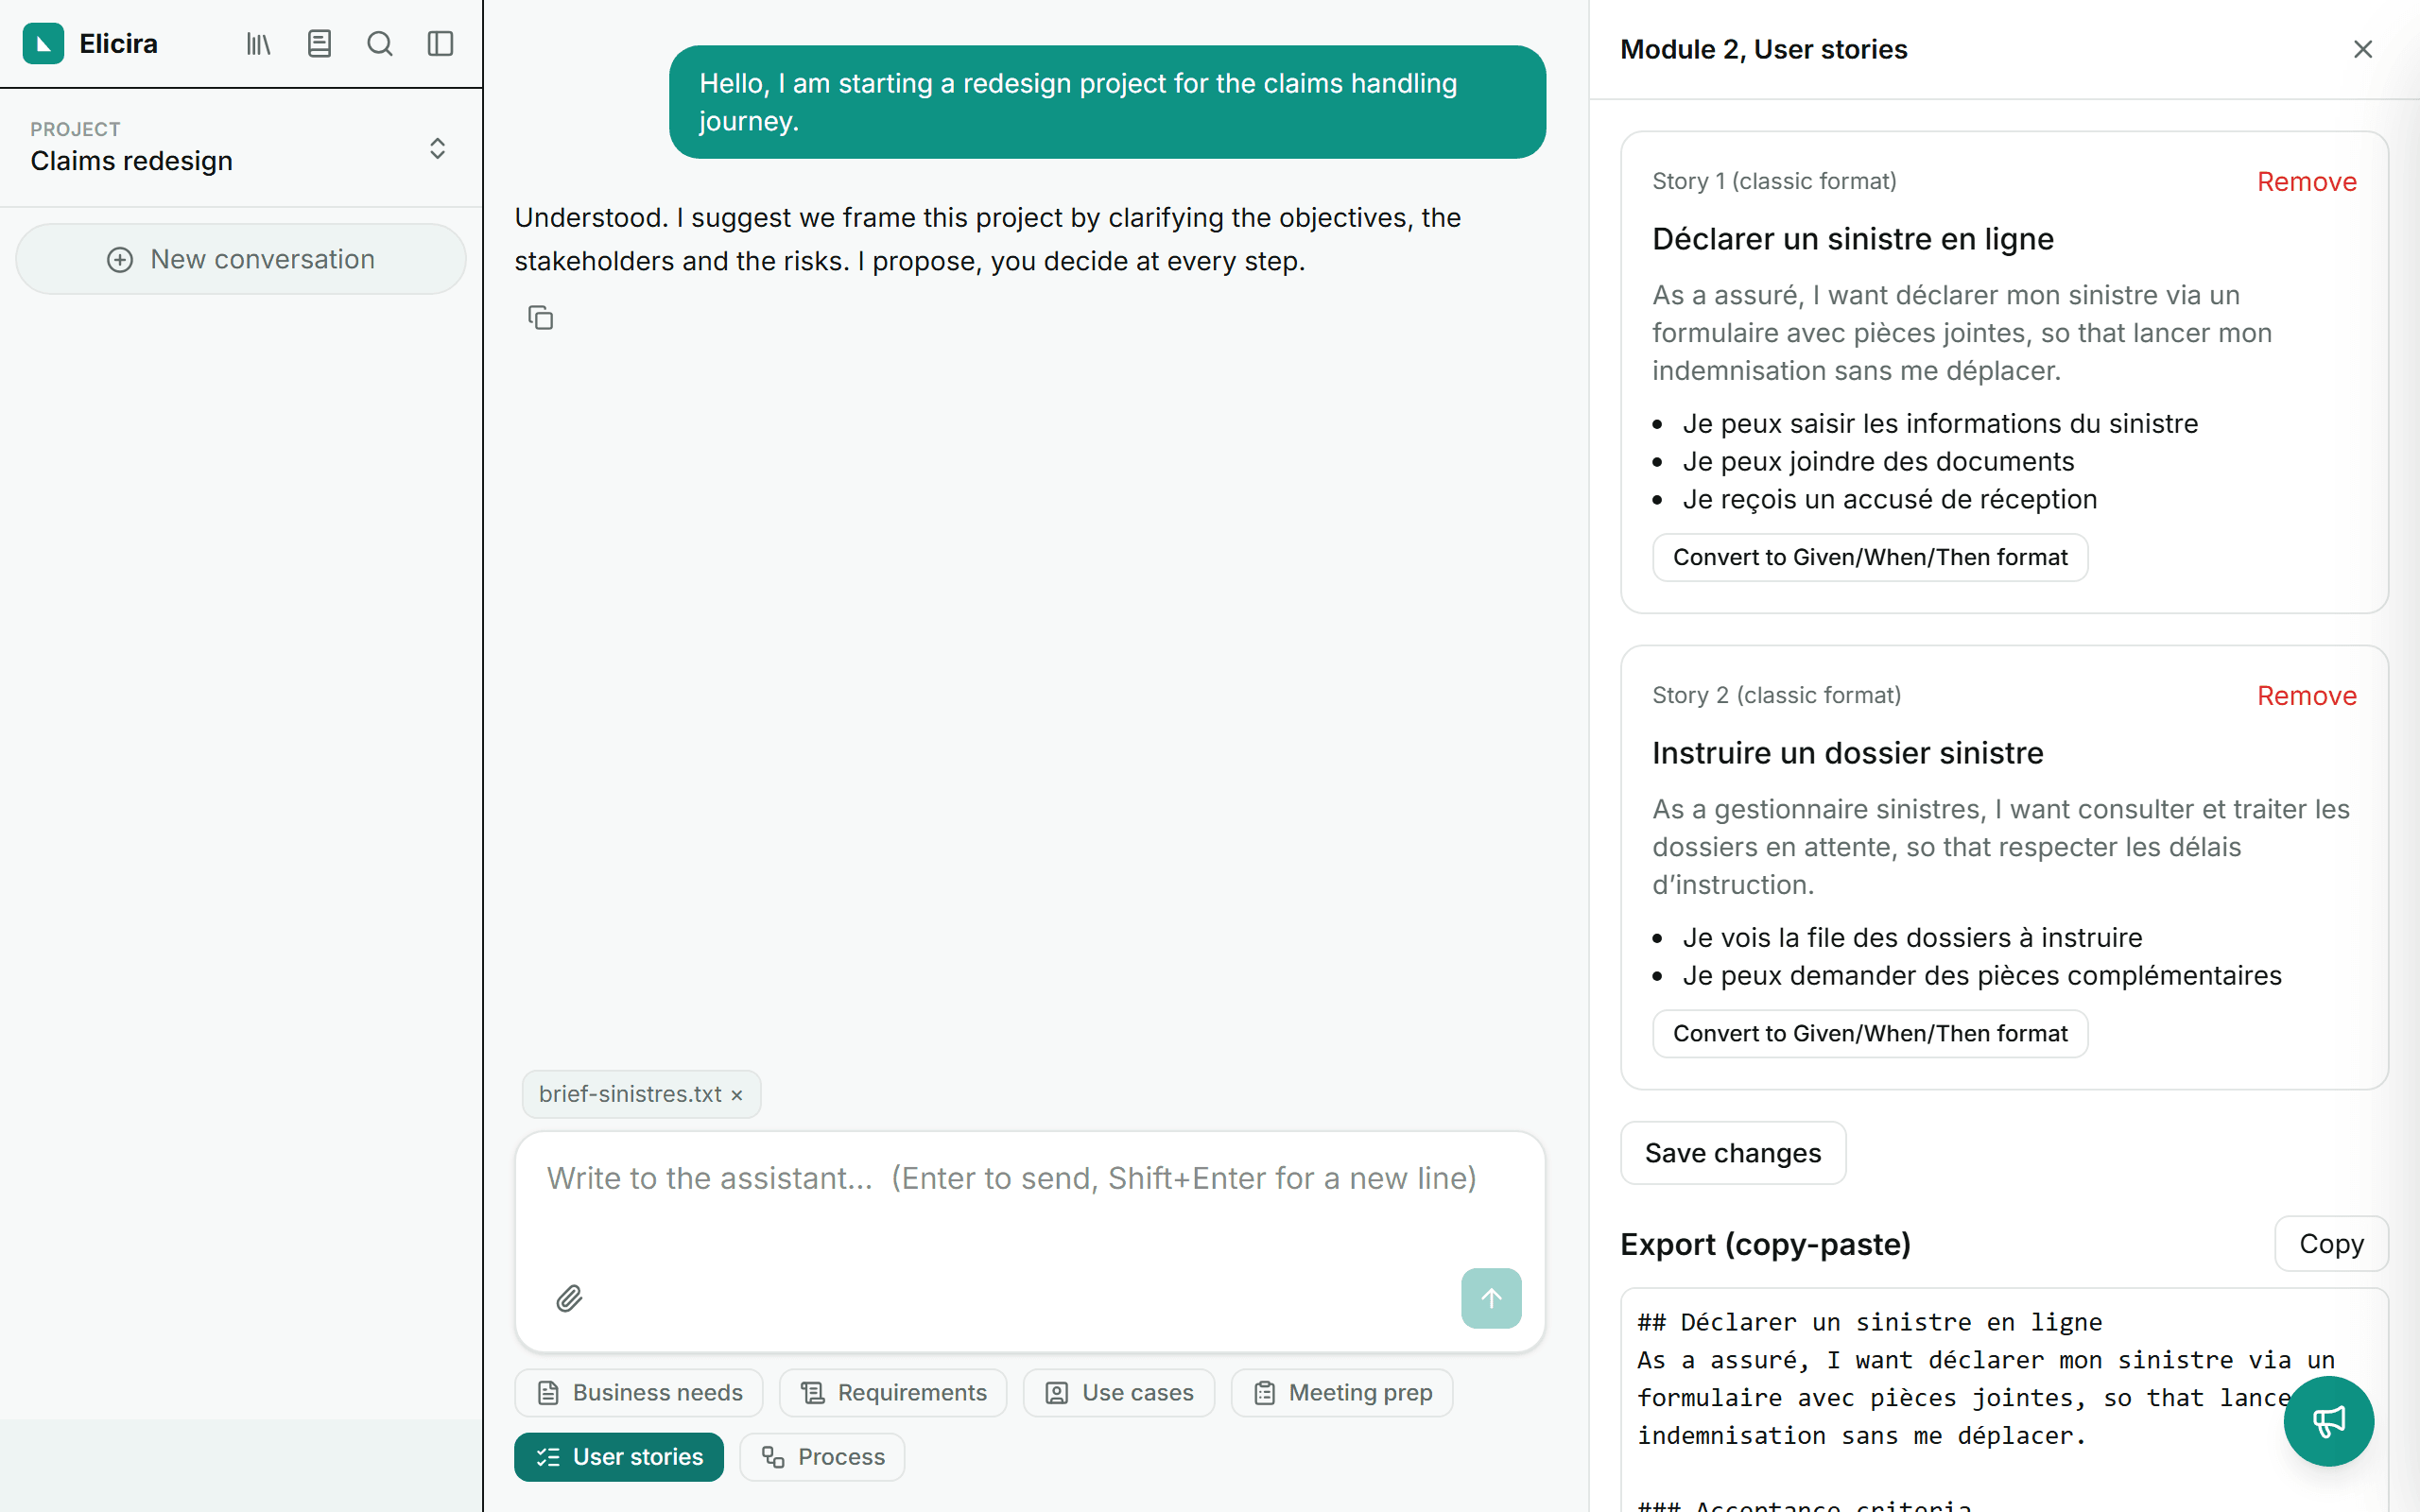Select the Requirements module chip
This screenshot has width=2420, height=1512.
[x=893, y=1392]
